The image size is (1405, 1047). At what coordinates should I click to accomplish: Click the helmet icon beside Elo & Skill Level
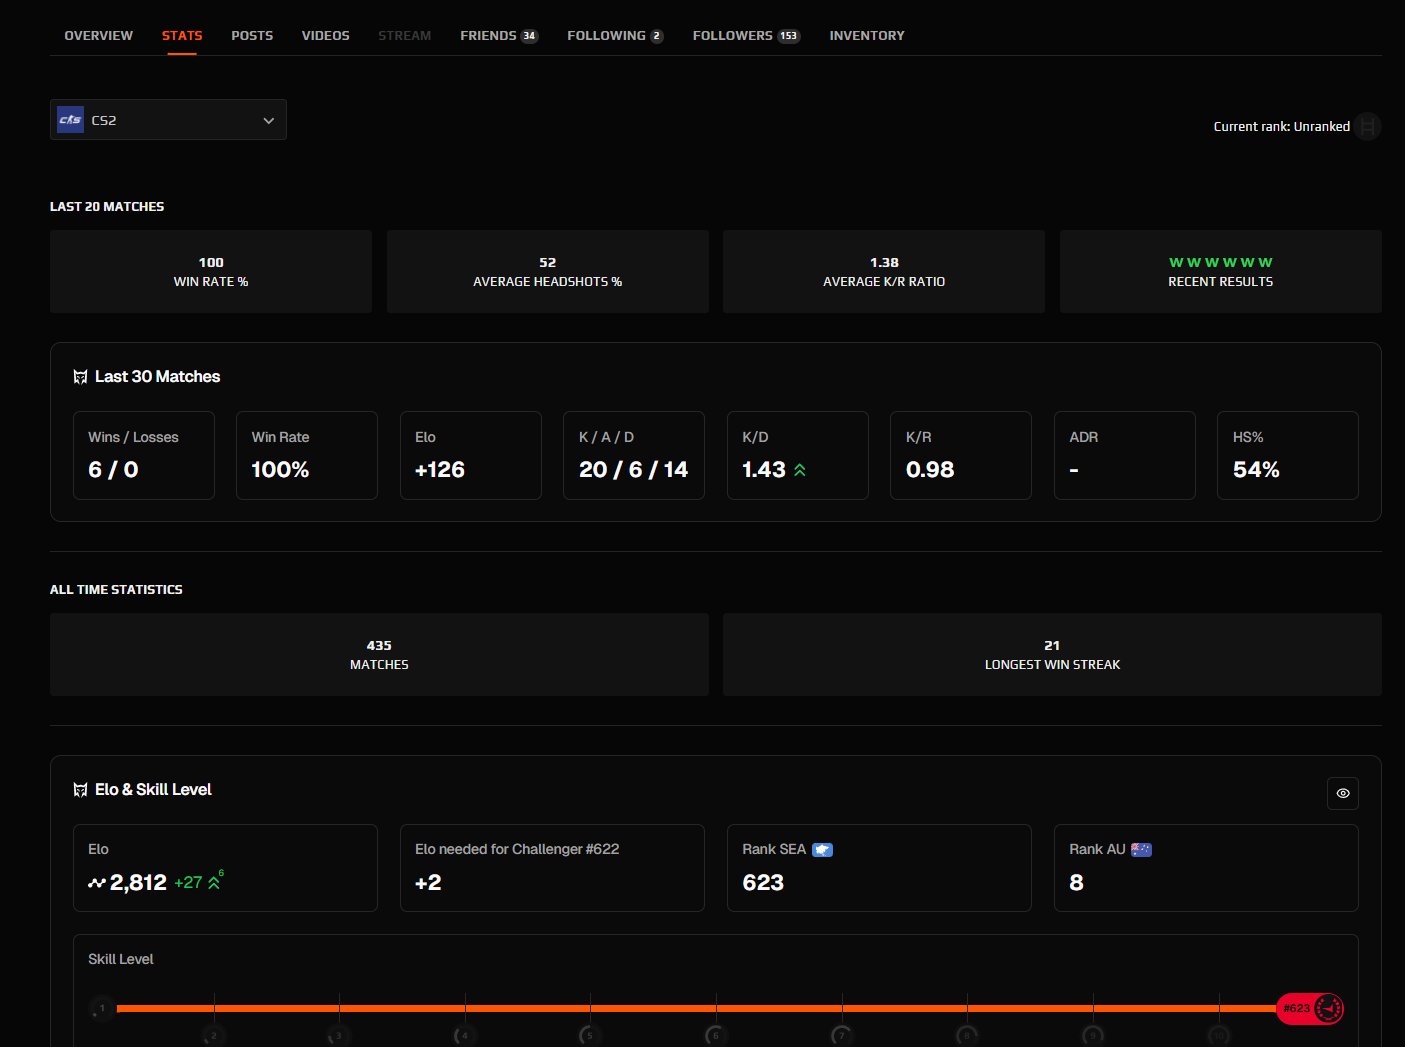(x=80, y=789)
